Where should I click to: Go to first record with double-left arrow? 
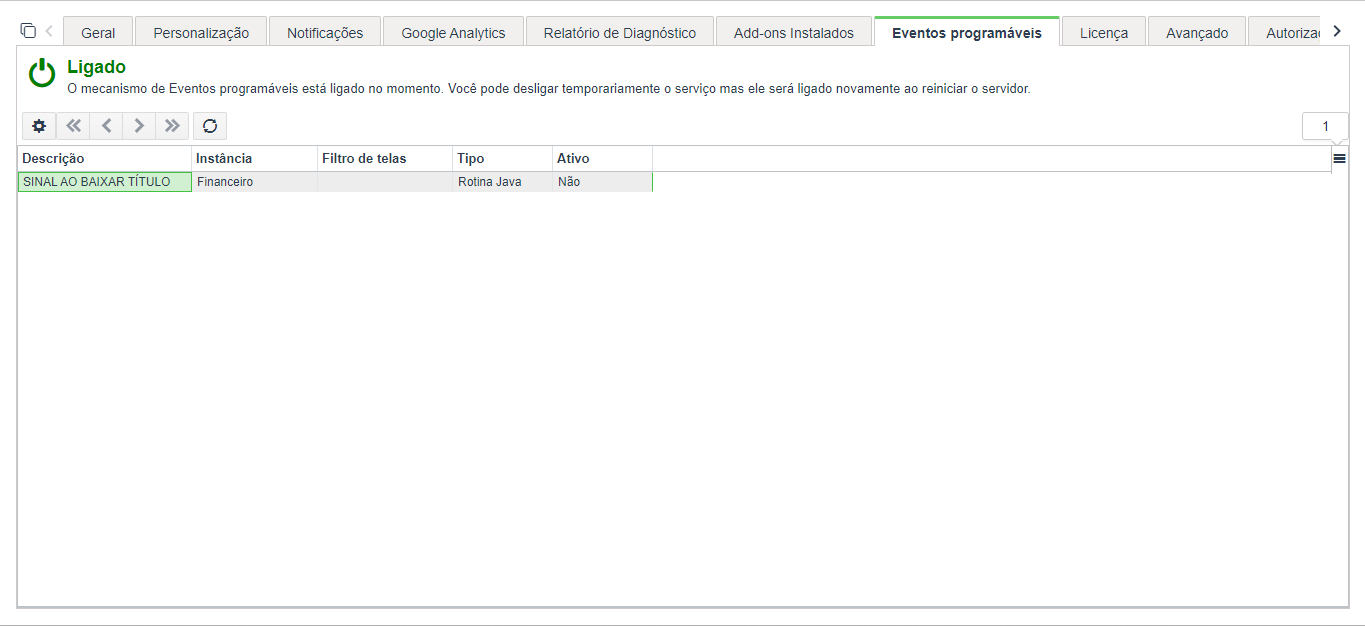point(73,126)
